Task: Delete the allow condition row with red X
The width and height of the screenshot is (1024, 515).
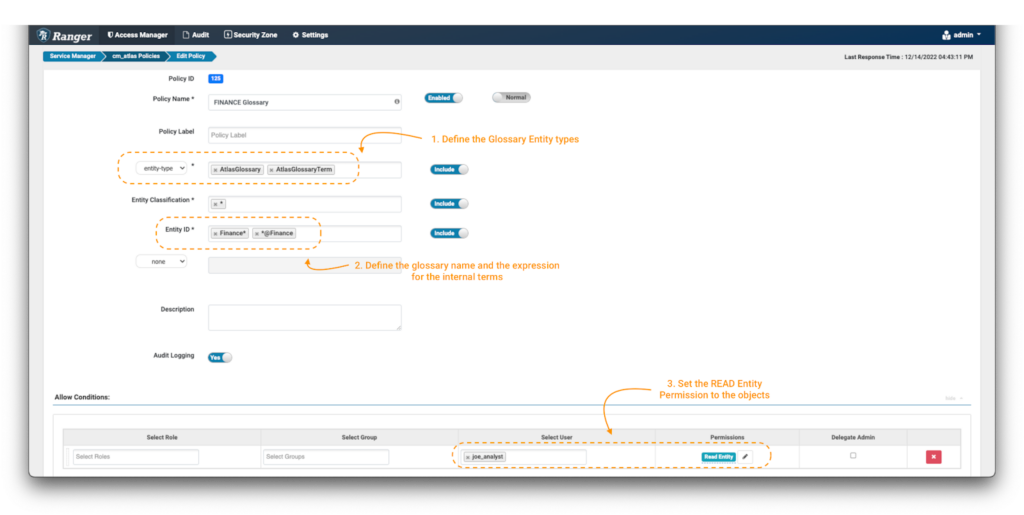Action: pyautogui.click(x=933, y=457)
